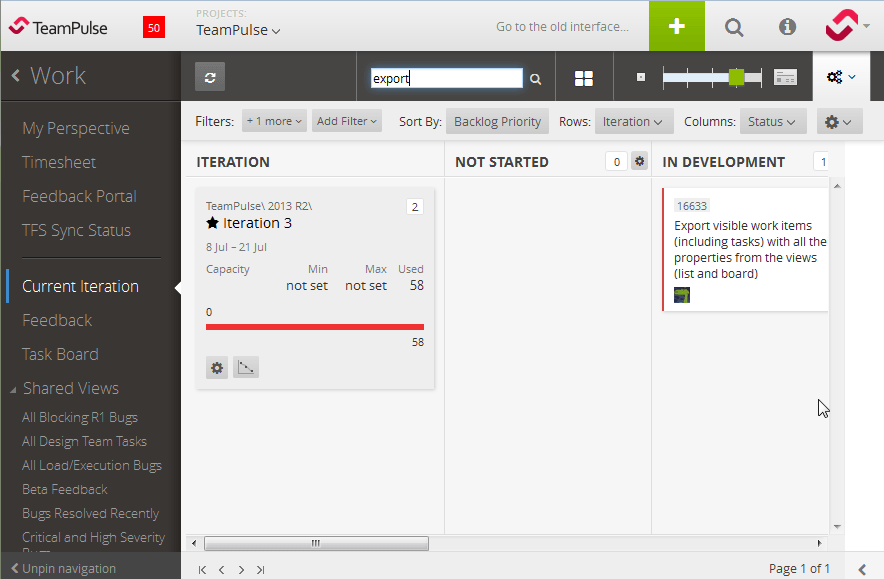The image size is (884, 579).
Task: Go to first page pager icon
Action: tap(202, 570)
